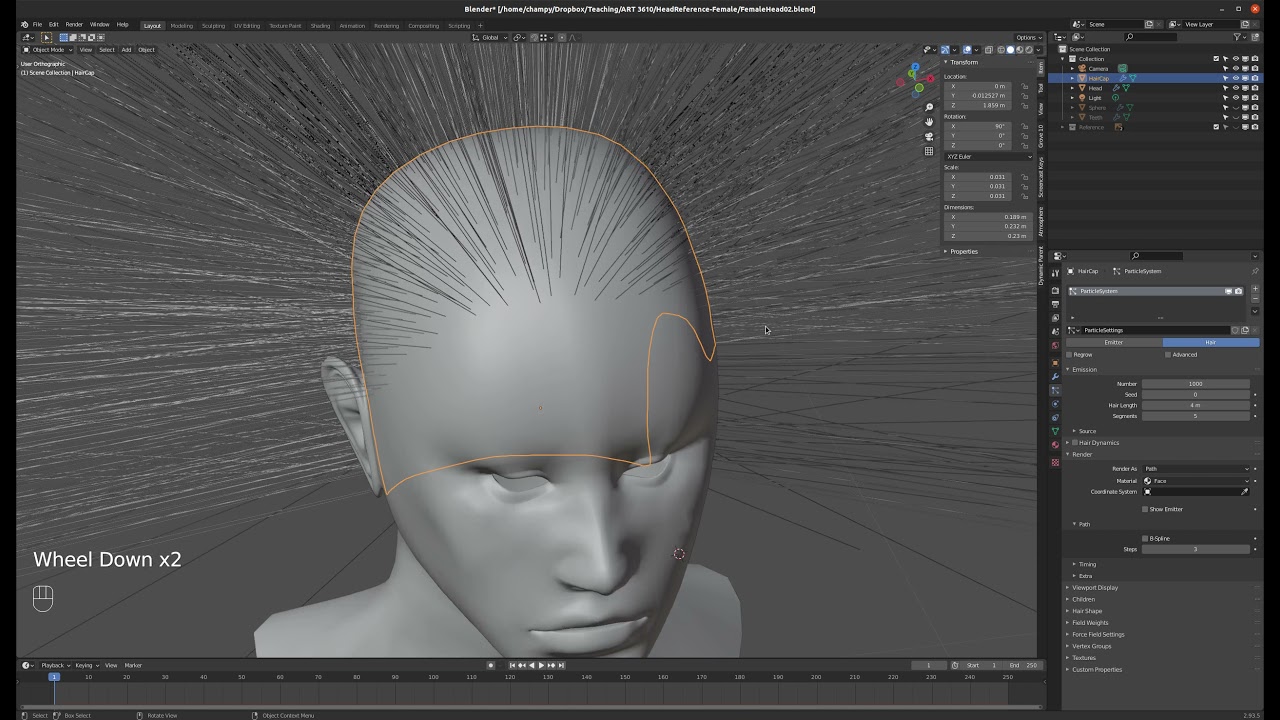
Task: Open the XYZ Euler rotation mode dropdown
Action: (988, 156)
